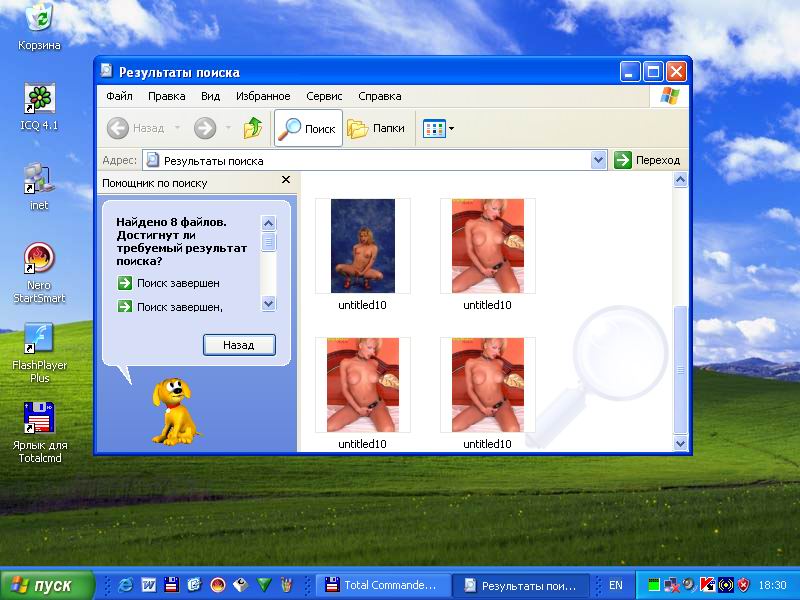
Task: Click the Результаты поиска taskbar button
Action: point(520,585)
